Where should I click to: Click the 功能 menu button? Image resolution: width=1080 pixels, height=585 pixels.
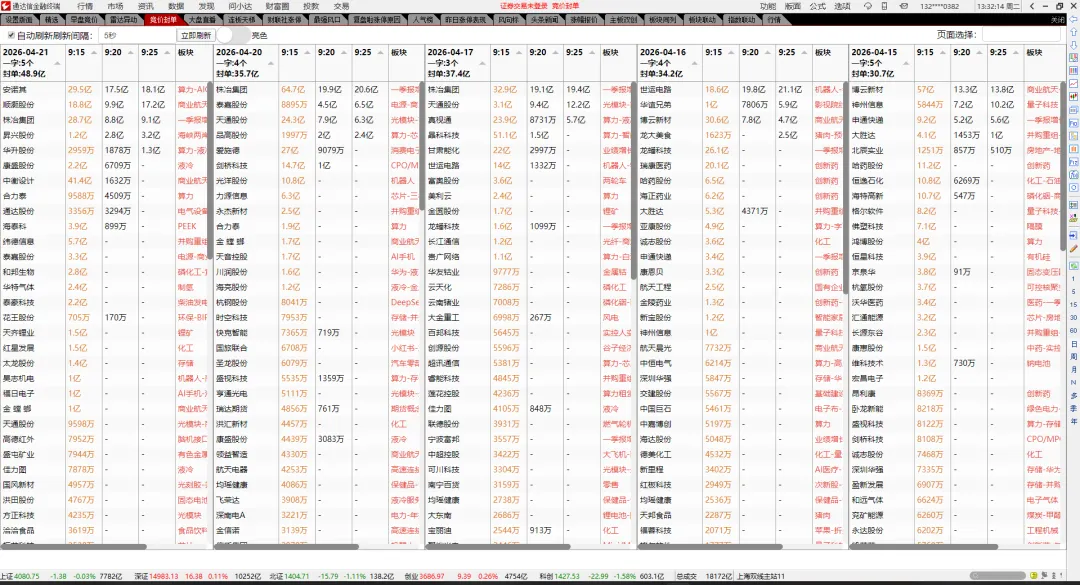[768, 6]
